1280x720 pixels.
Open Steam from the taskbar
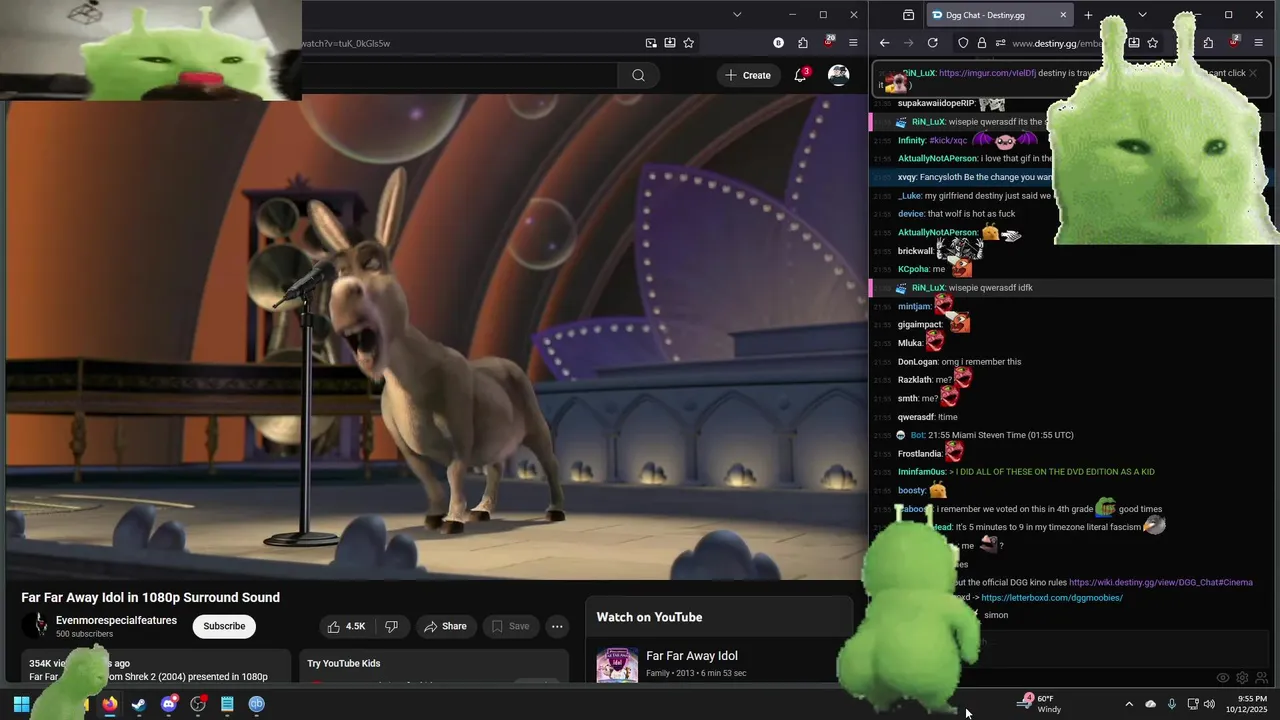[x=139, y=704]
